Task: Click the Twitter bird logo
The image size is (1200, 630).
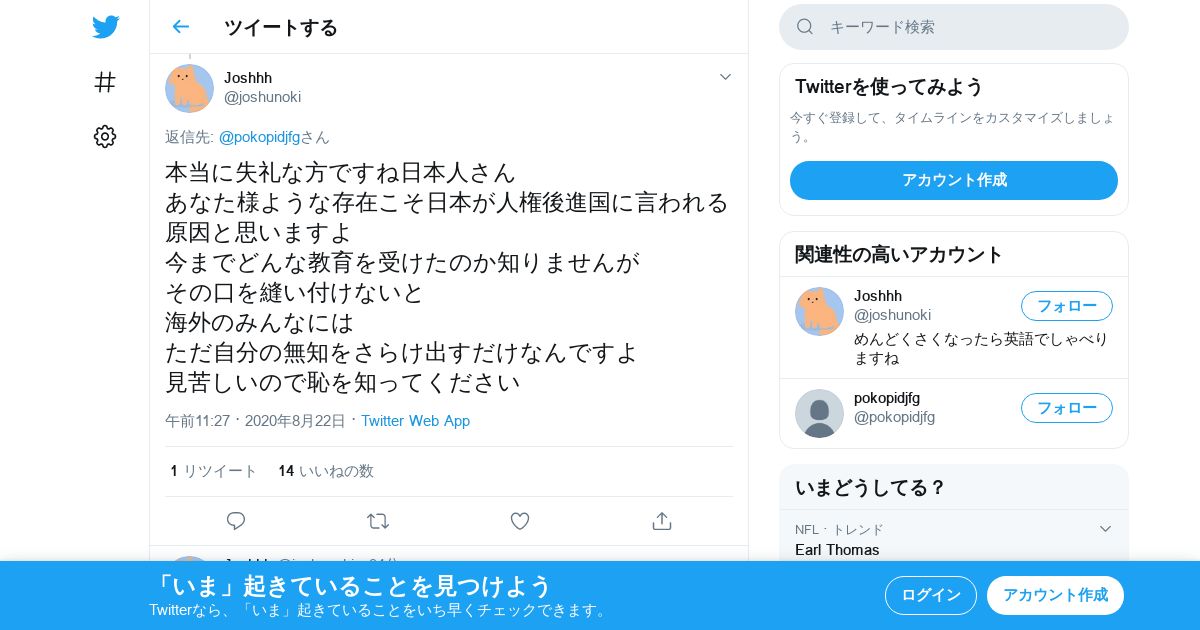Action: click(105, 27)
